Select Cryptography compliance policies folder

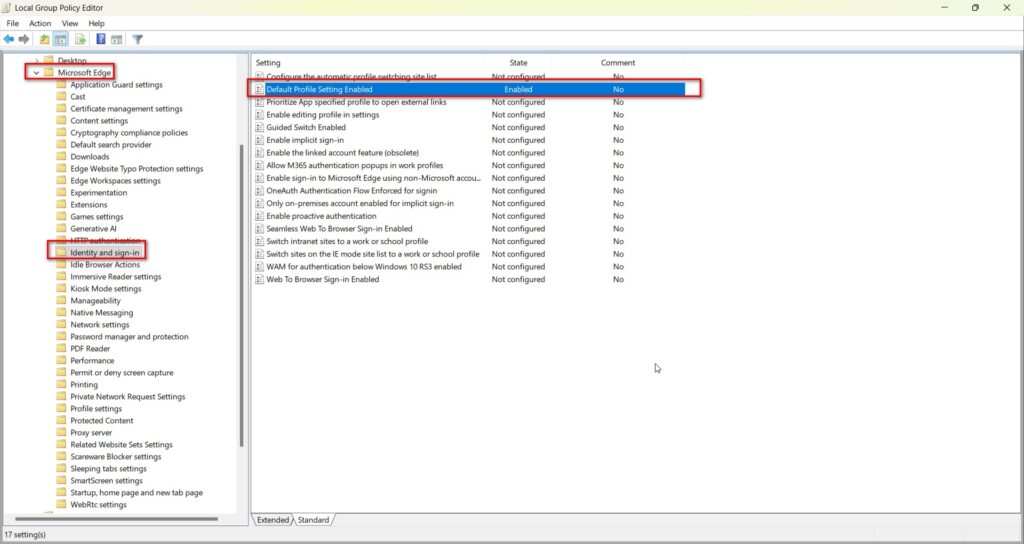[x=129, y=133]
